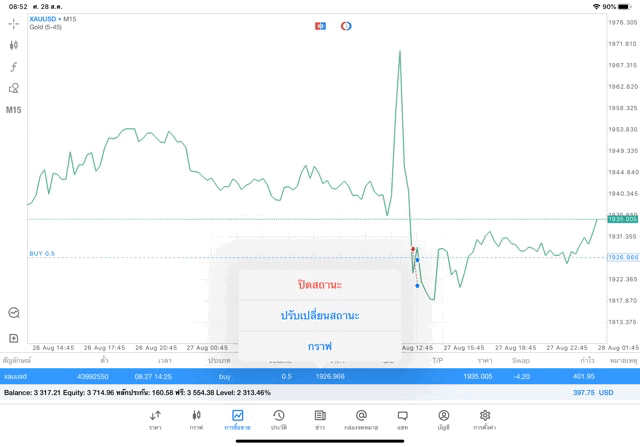Viewport: 640px width, 447px height.
Task: Open the drawing objects shapes tool
Action: click(x=14, y=88)
